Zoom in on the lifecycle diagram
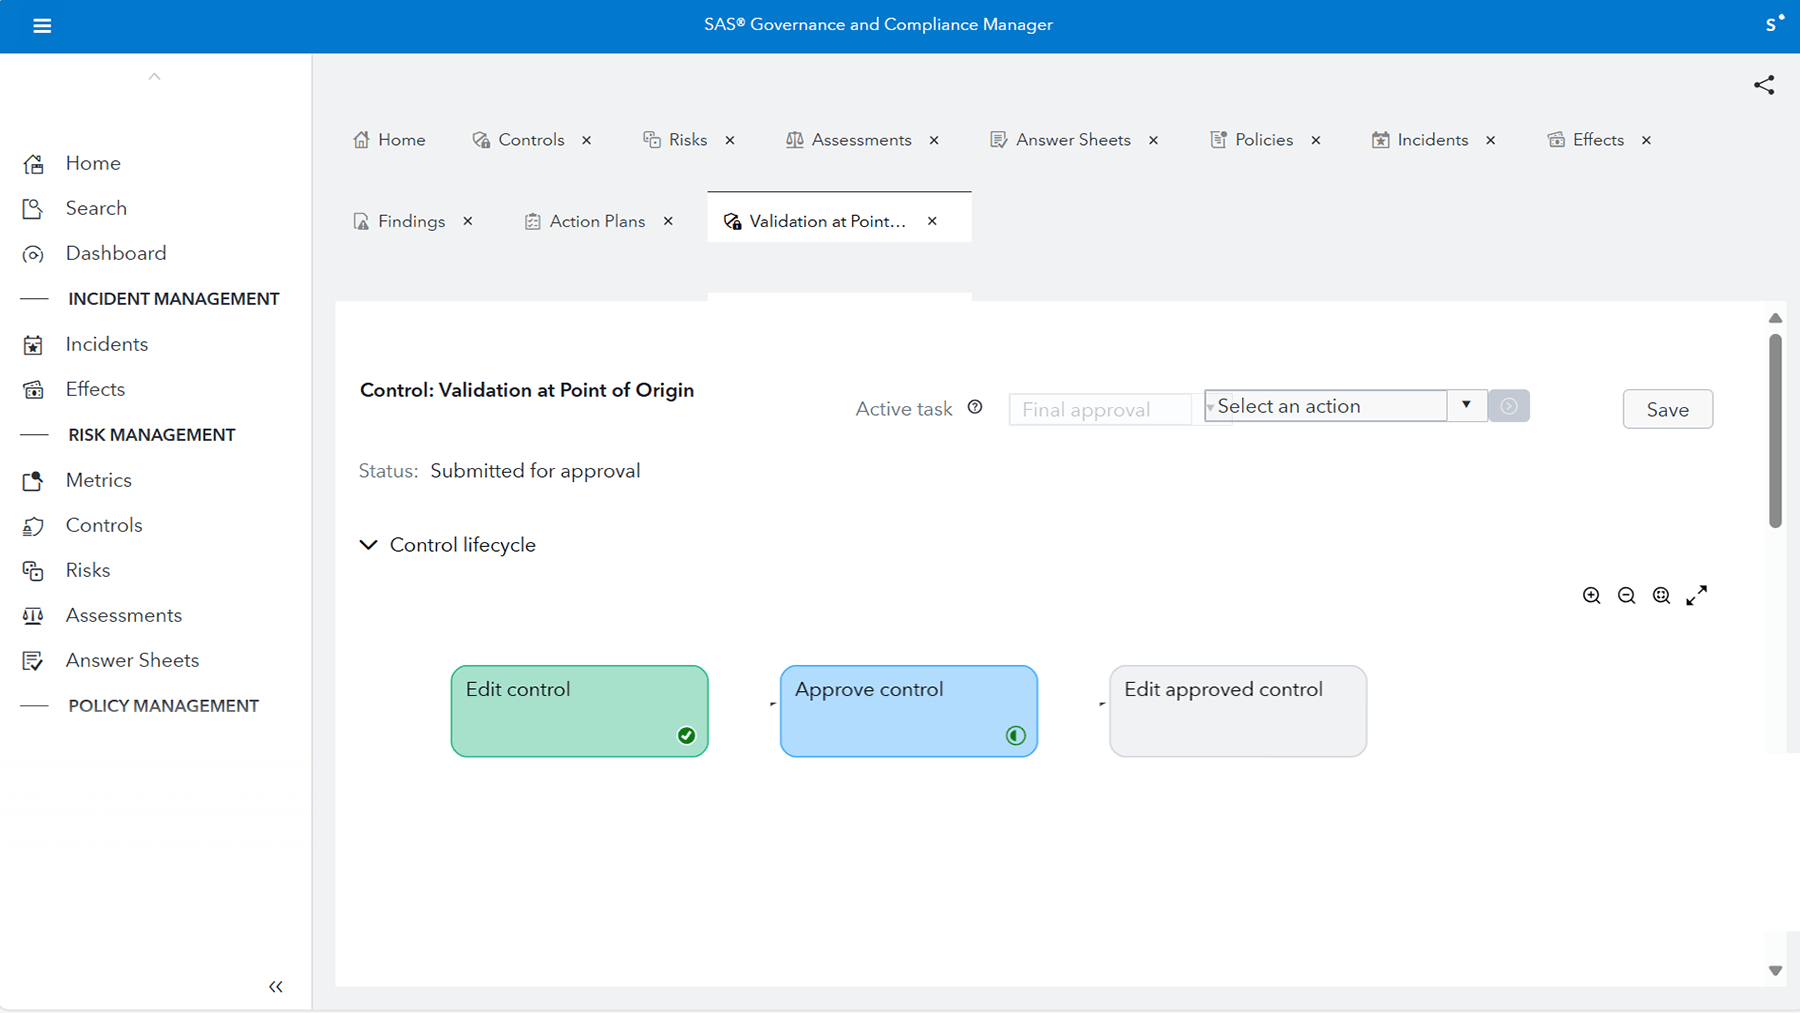The width and height of the screenshot is (1800, 1013). (x=1592, y=595)
